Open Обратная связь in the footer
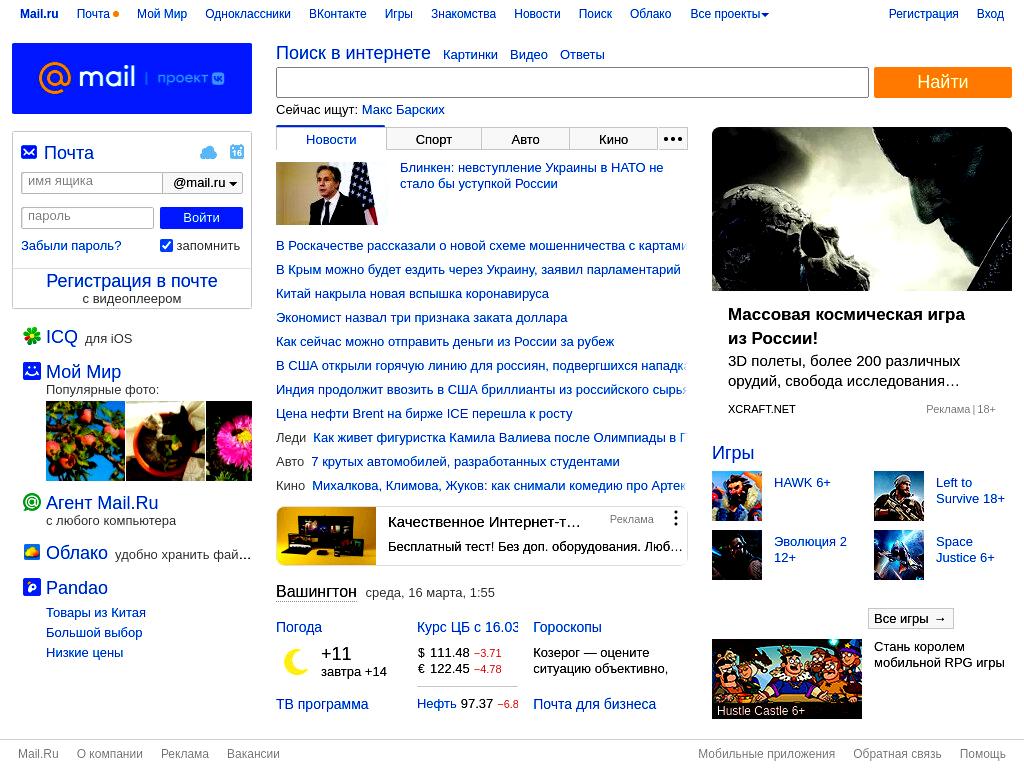 point(897,754)
